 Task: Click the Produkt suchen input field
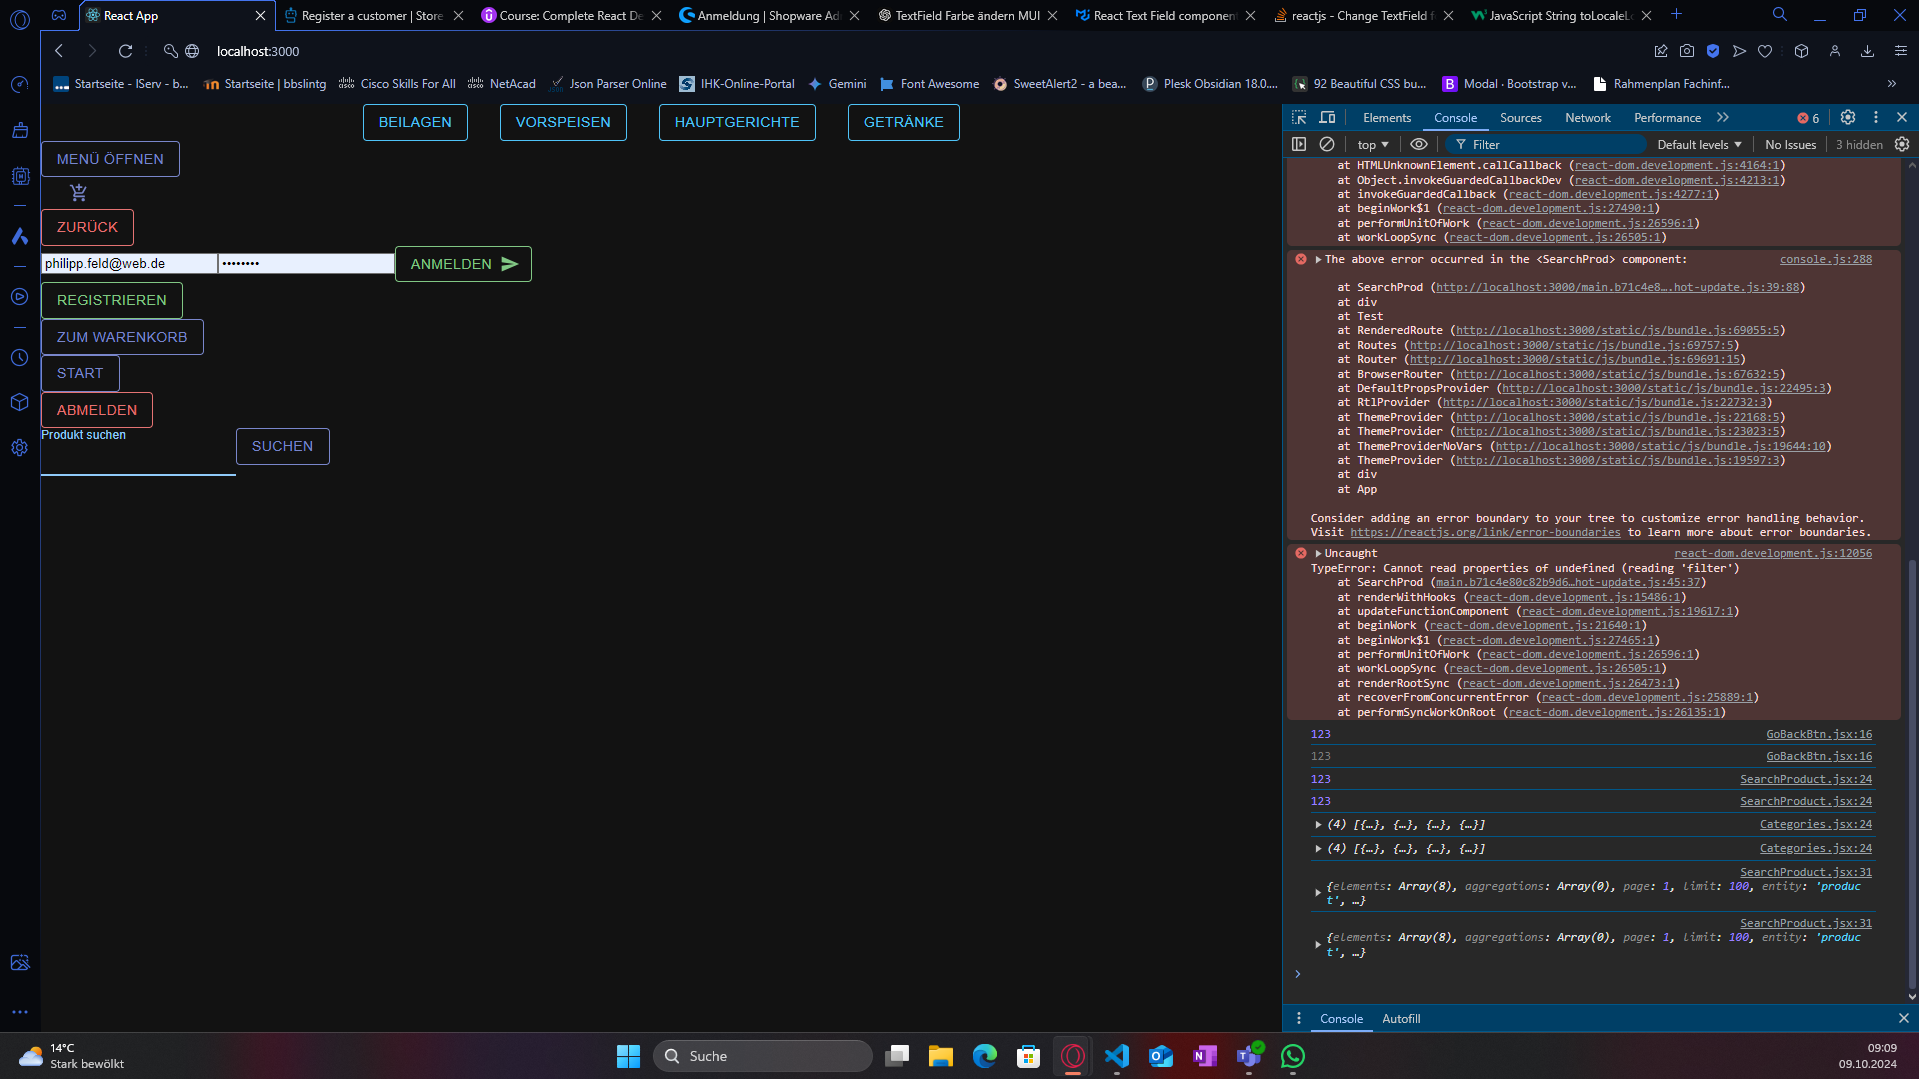[x=138, y=460]
